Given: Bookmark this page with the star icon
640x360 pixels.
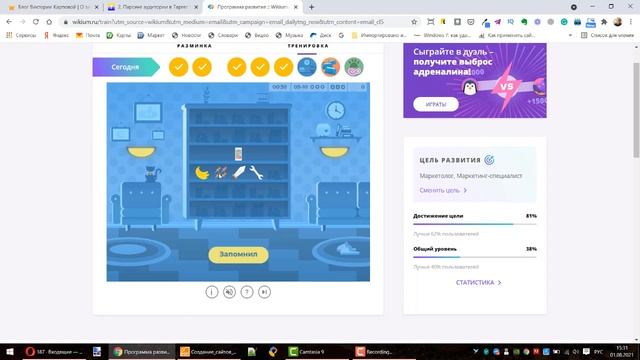Looking at the screenshot, I should click(414, 22).
